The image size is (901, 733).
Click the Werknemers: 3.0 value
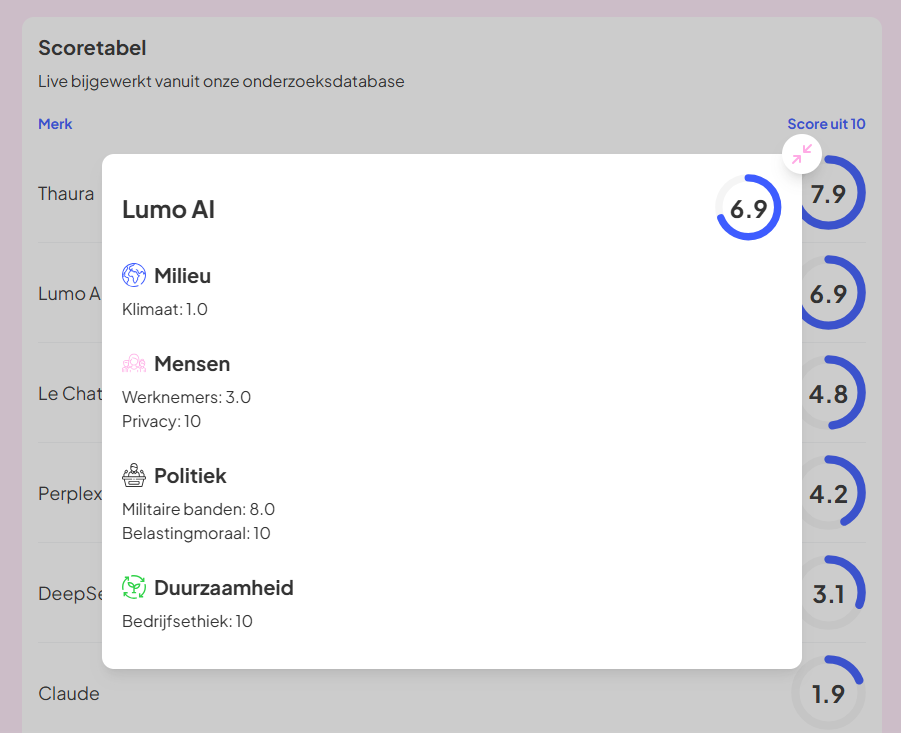(x=186, y=397)
